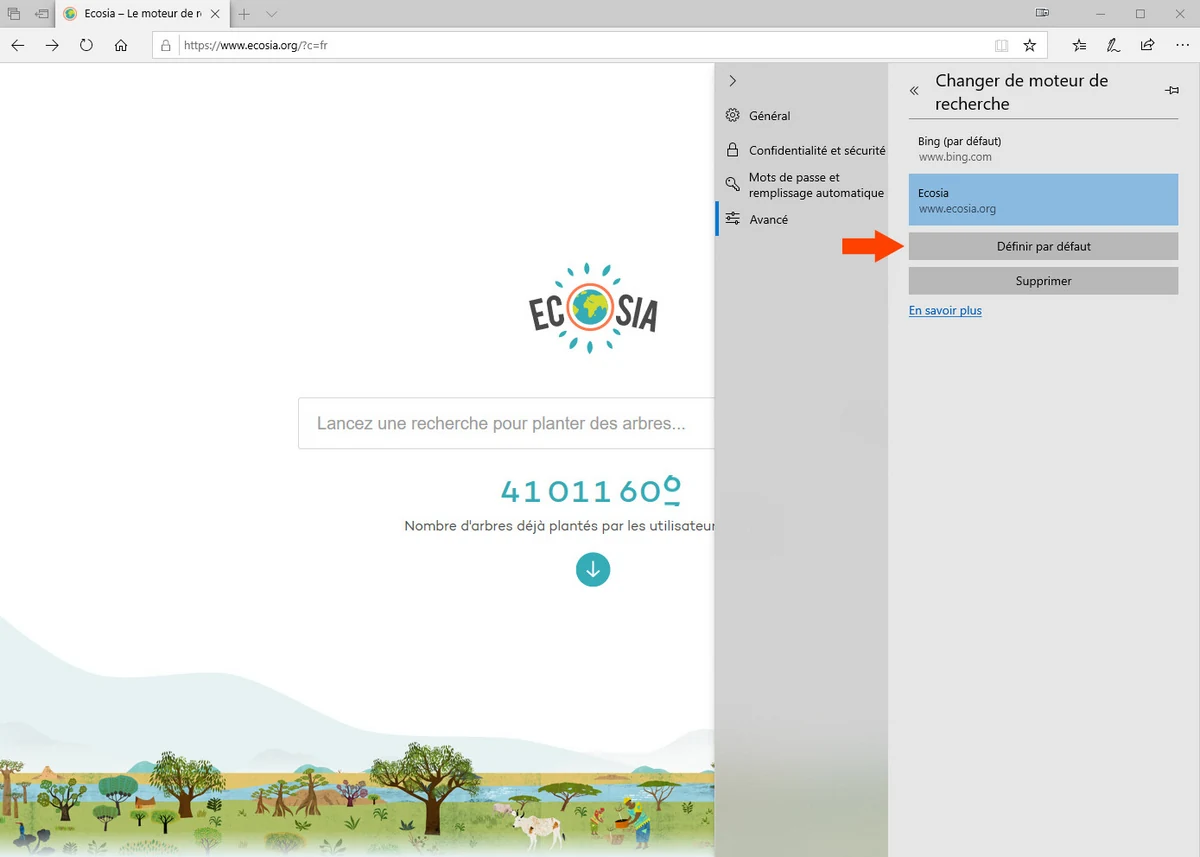Set tabs aside using tabs icon

point(14,13)
